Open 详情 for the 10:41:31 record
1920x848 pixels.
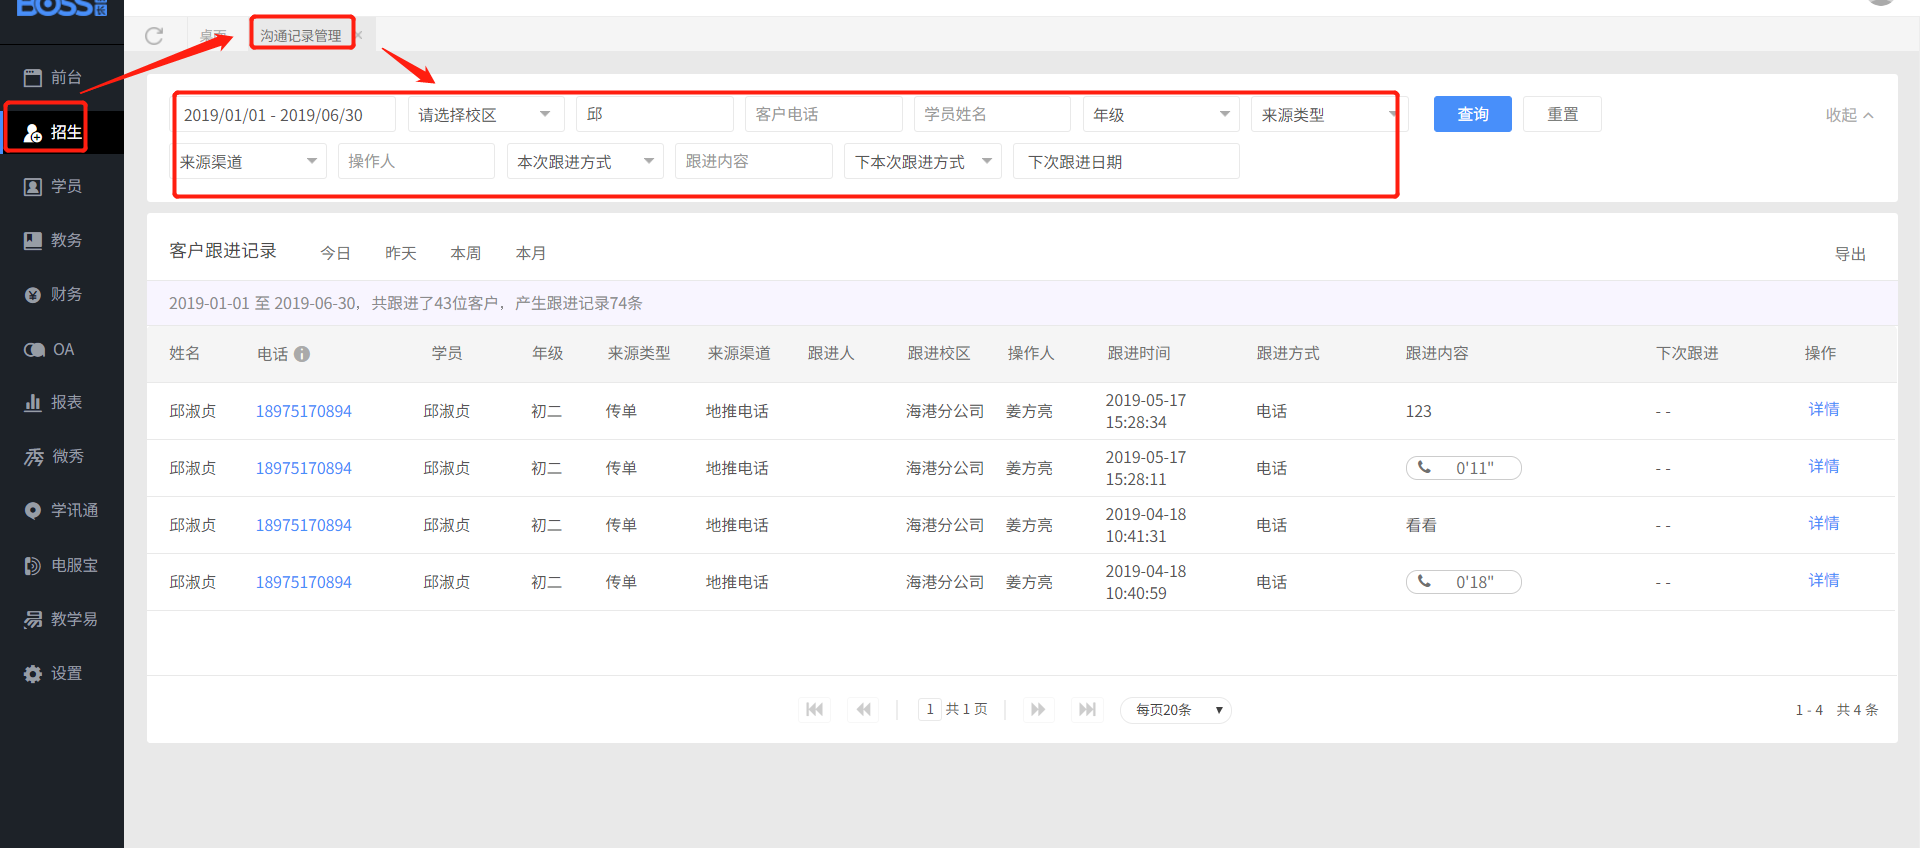[1823, 523]
